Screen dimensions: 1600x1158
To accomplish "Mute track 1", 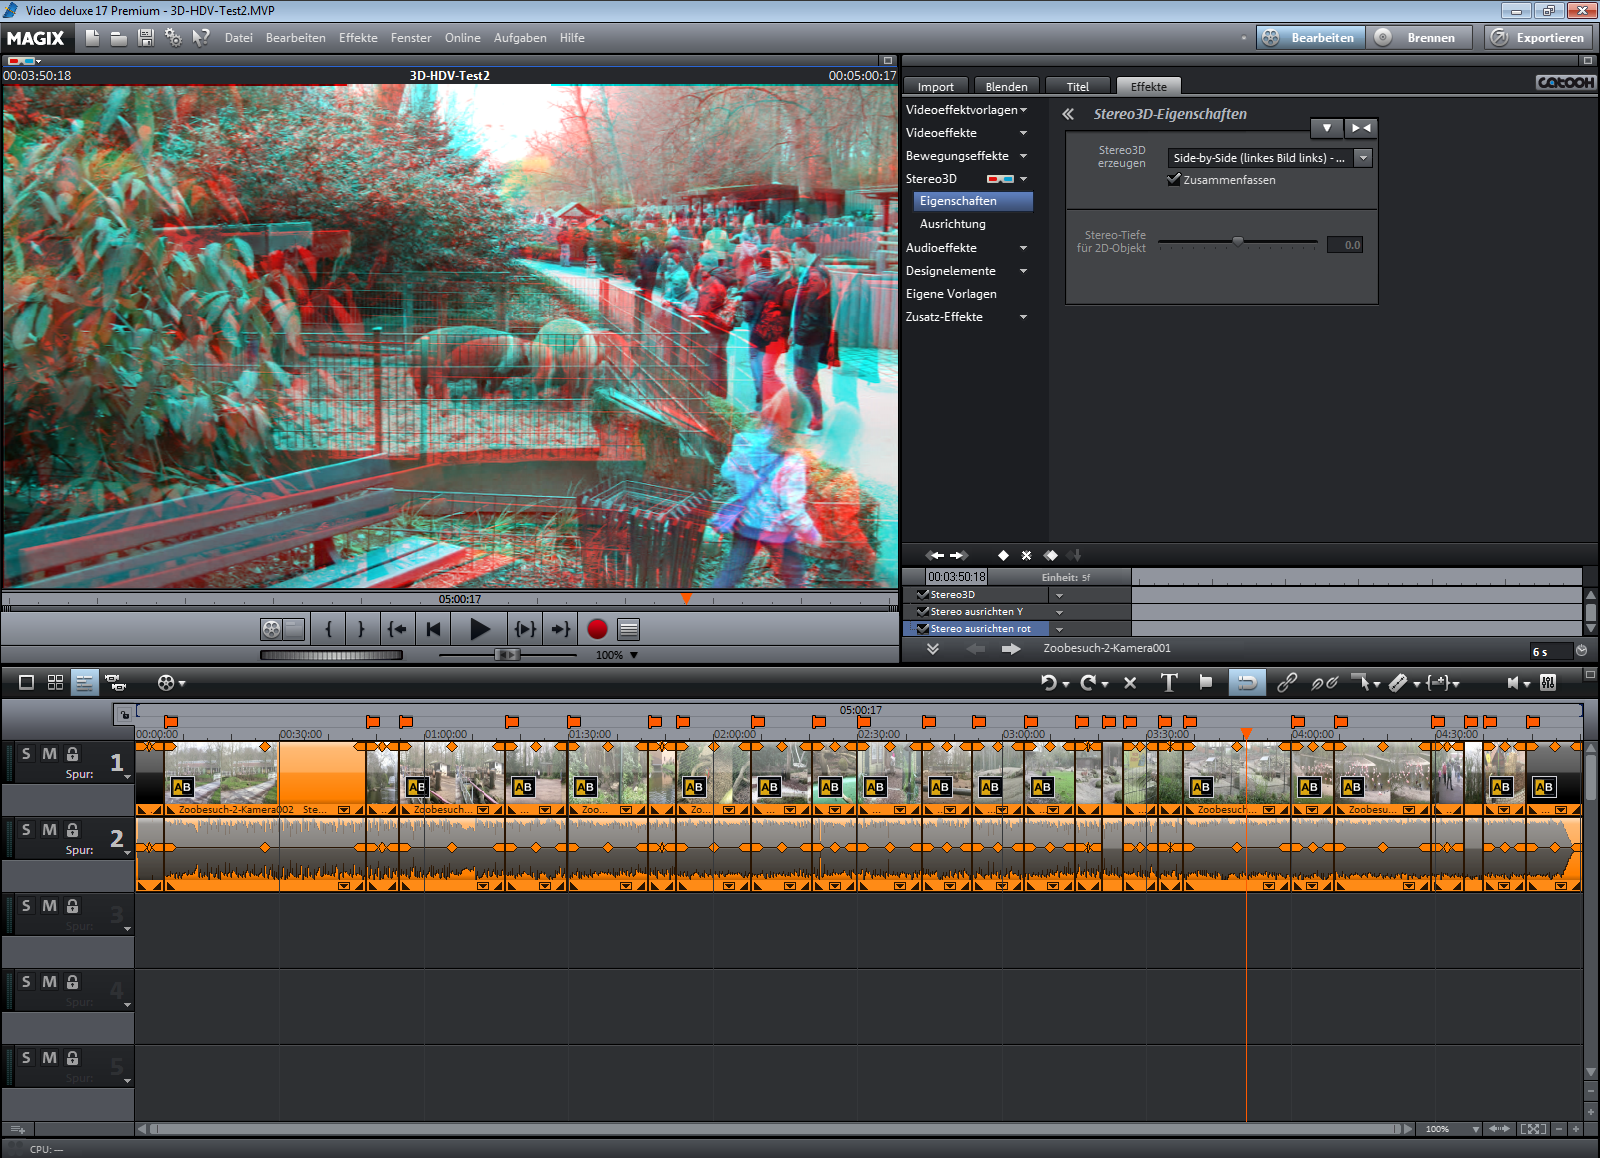I will 49,754.
